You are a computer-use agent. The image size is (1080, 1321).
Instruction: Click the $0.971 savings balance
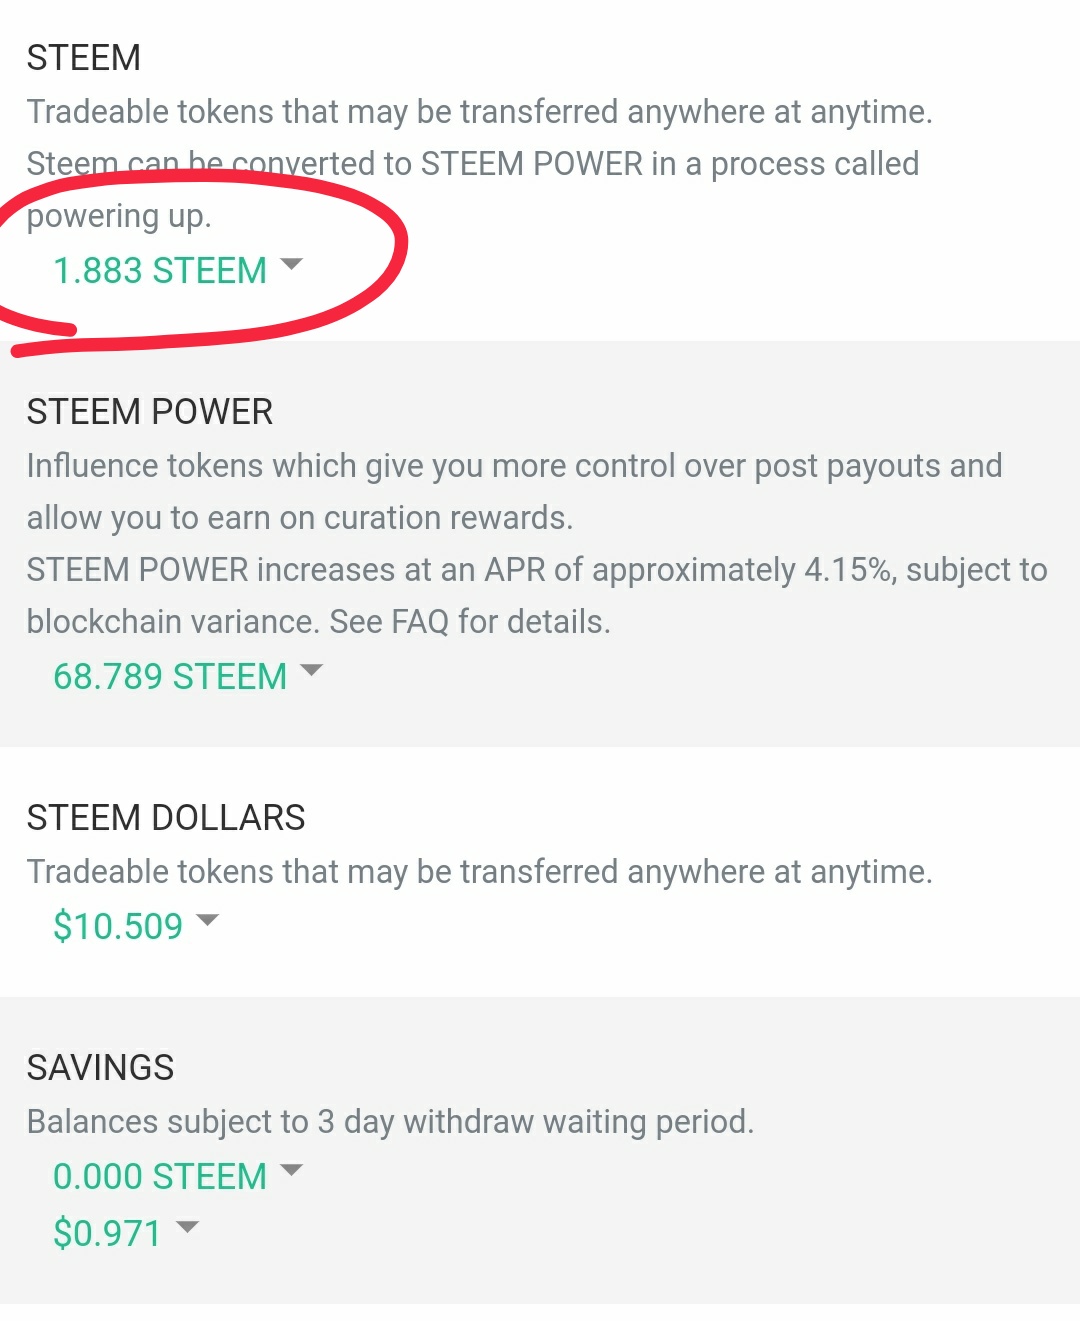coord(107,1234)
